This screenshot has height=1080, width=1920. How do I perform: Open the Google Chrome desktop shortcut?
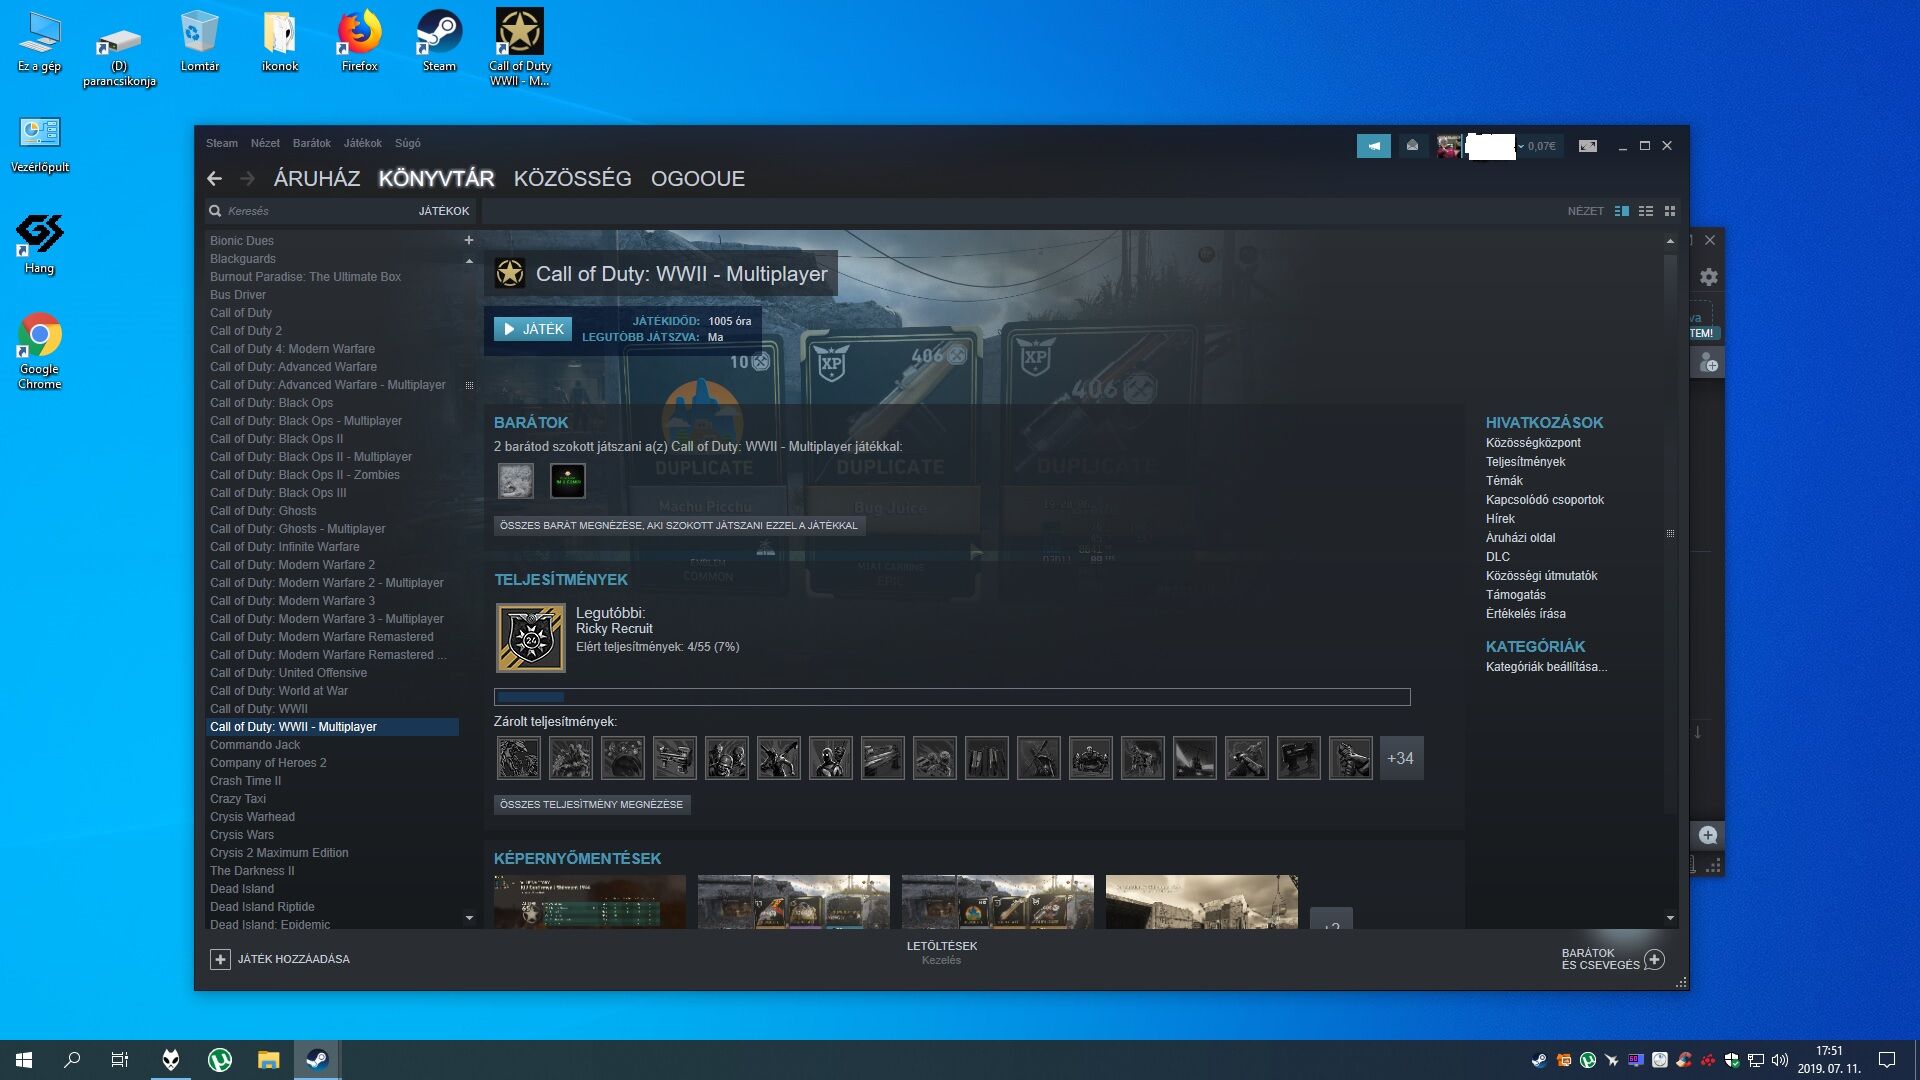(39, 351)
